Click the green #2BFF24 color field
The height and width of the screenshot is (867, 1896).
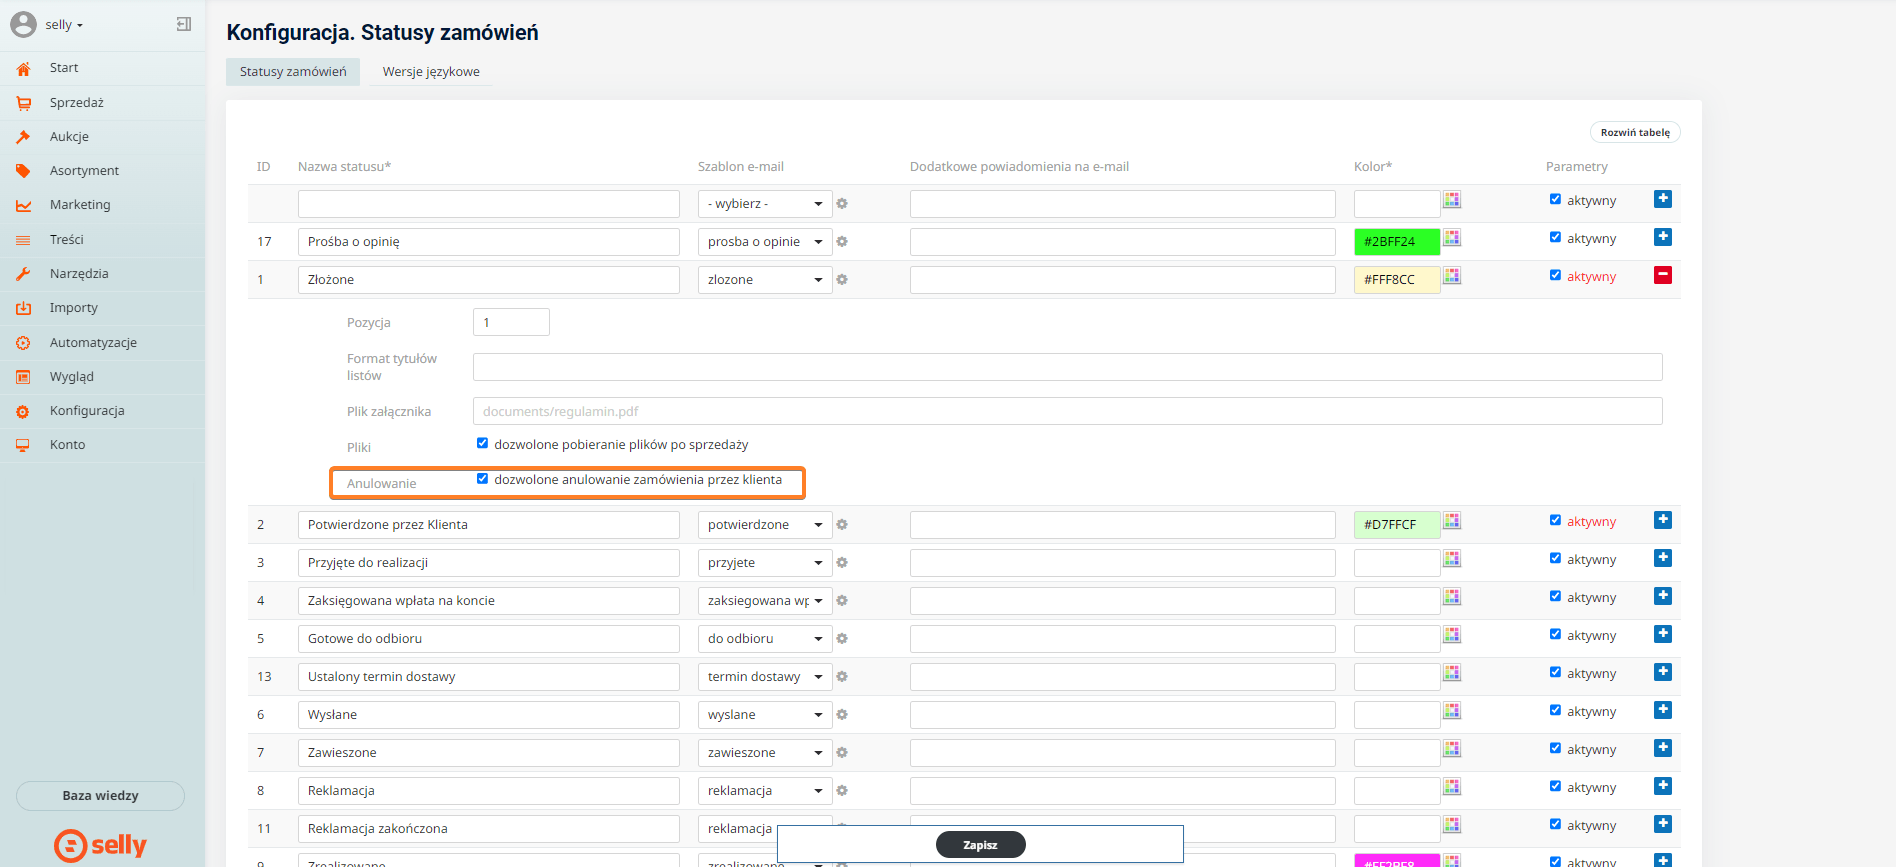click(x=1396, y=242)
